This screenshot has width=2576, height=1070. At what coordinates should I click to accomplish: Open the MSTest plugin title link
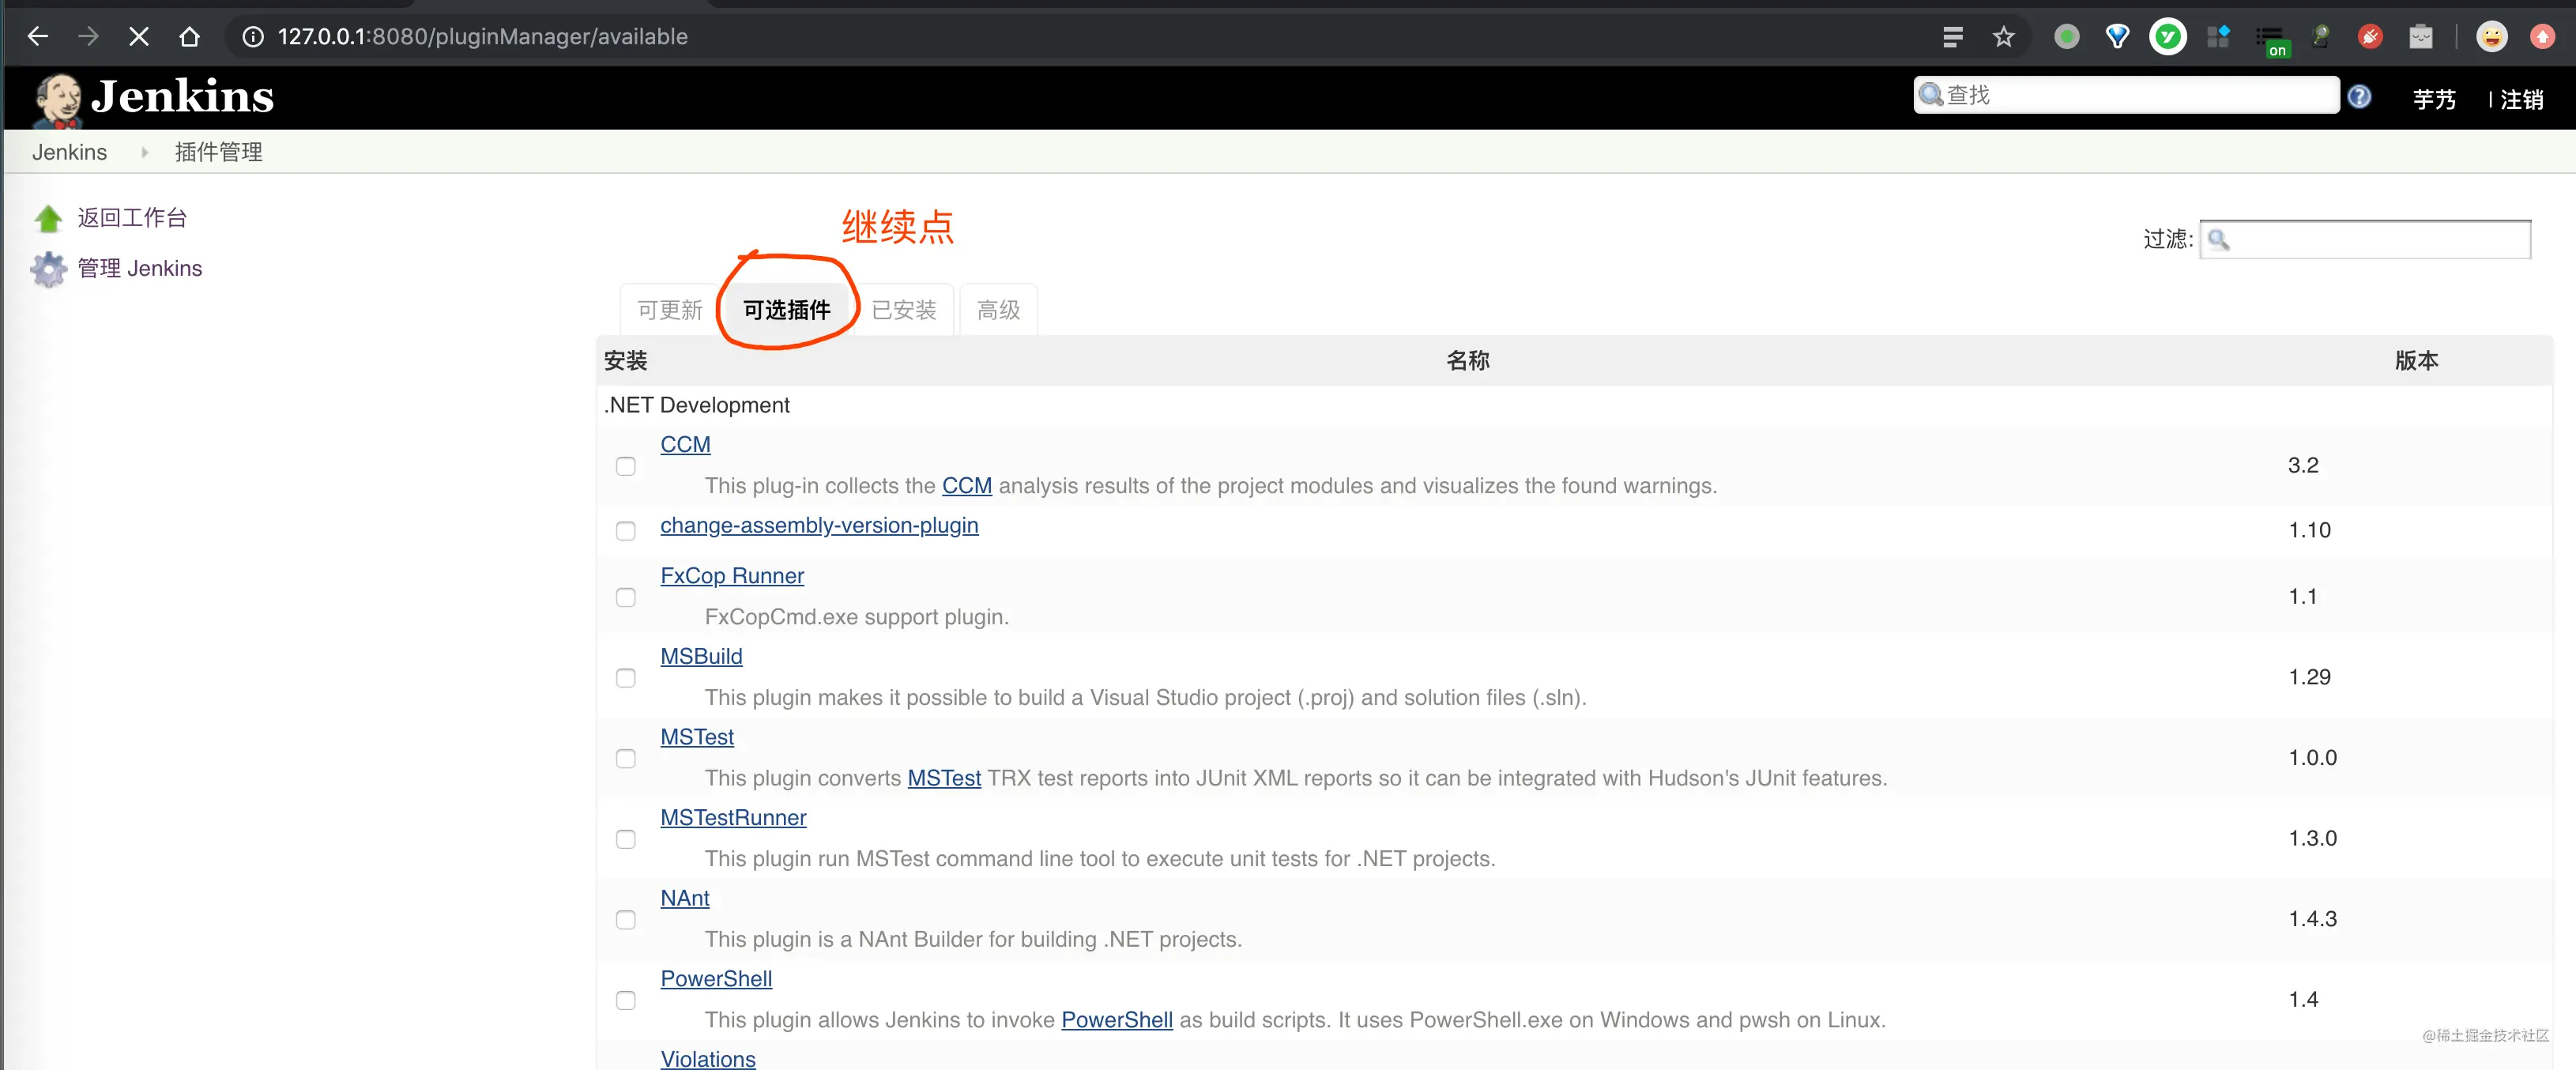pos(697,737)
